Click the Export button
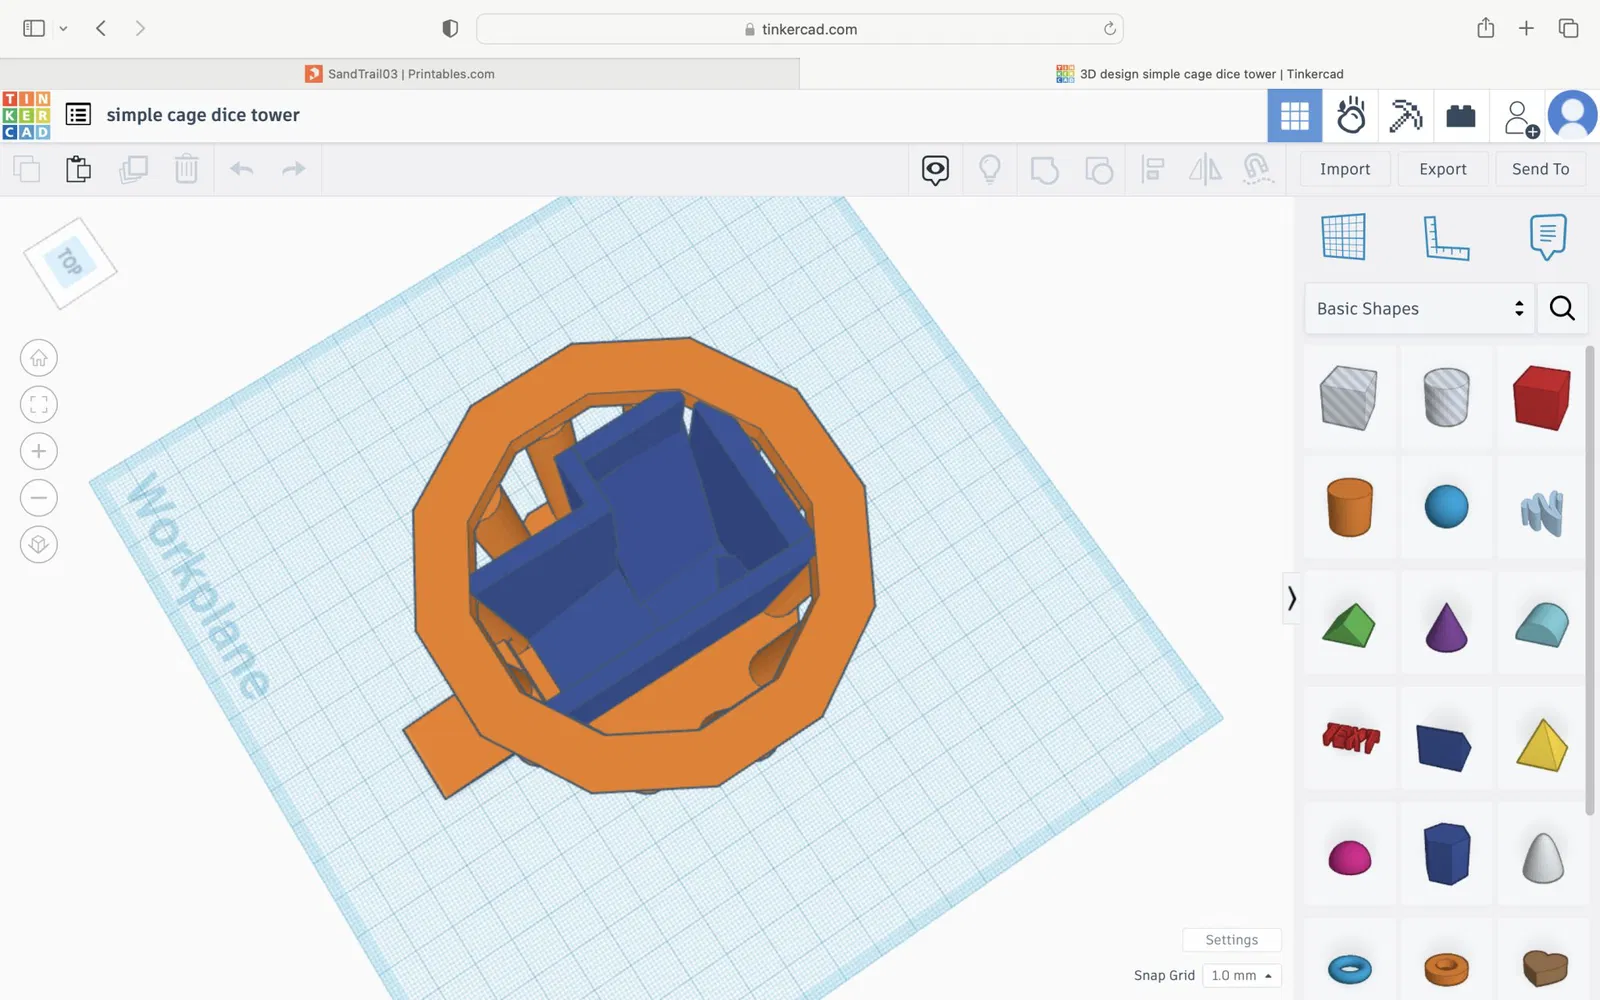 (x=1442, y=169)
